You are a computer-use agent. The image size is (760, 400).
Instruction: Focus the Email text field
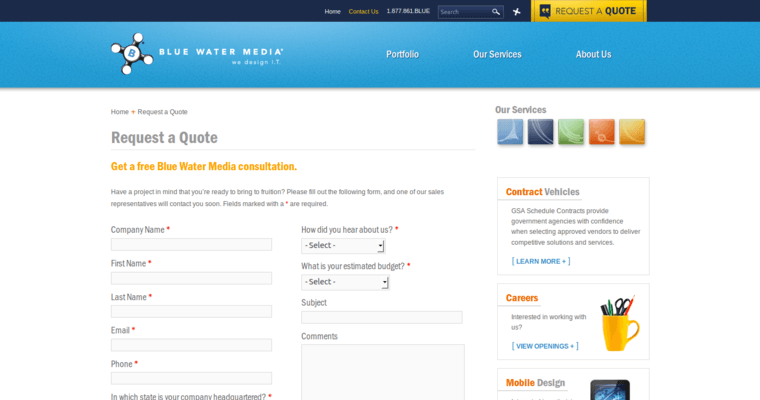[191, 345]
